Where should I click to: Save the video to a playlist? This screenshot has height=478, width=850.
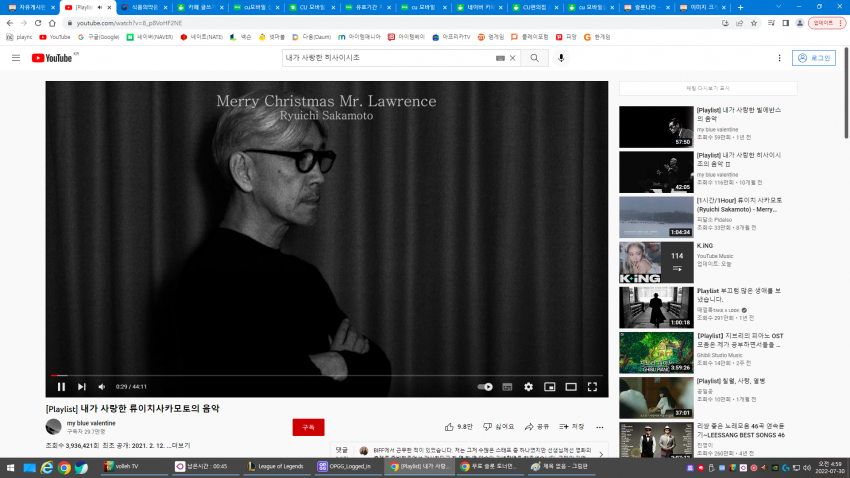point(572,427)
